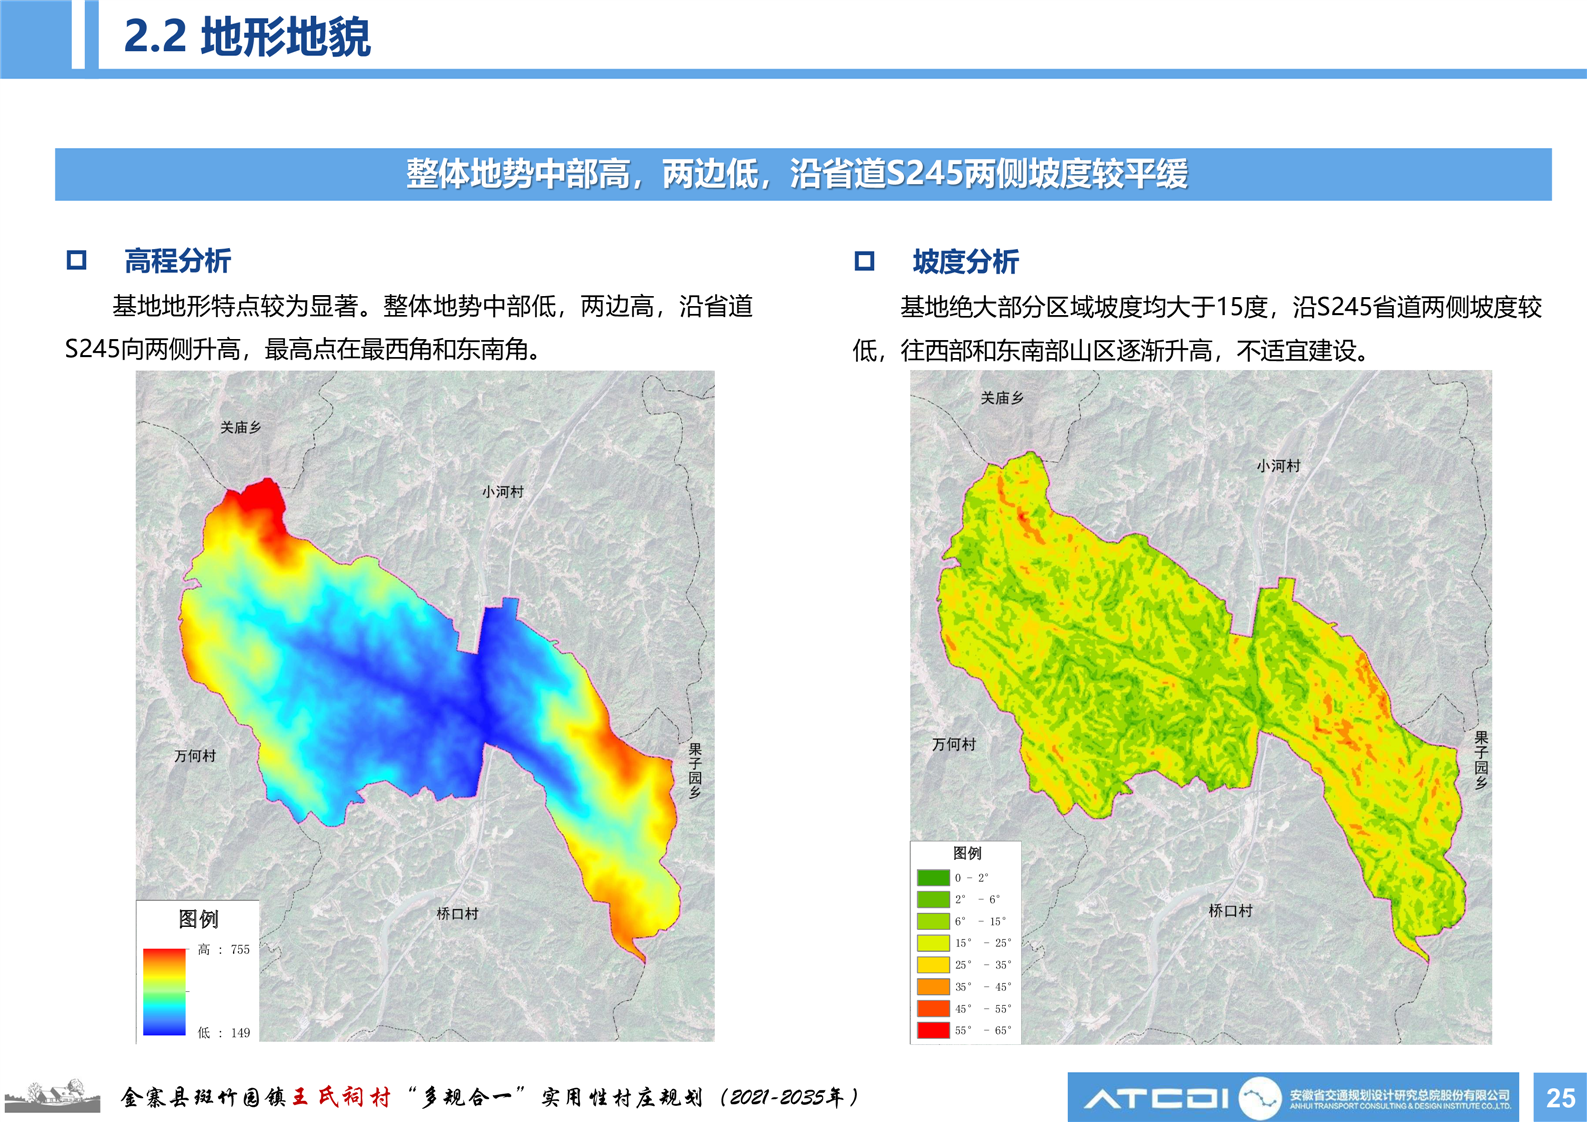The image size is (1587, 1122).
Task: Click 万何村 label on the elevation map
Action: pos(195,756)
